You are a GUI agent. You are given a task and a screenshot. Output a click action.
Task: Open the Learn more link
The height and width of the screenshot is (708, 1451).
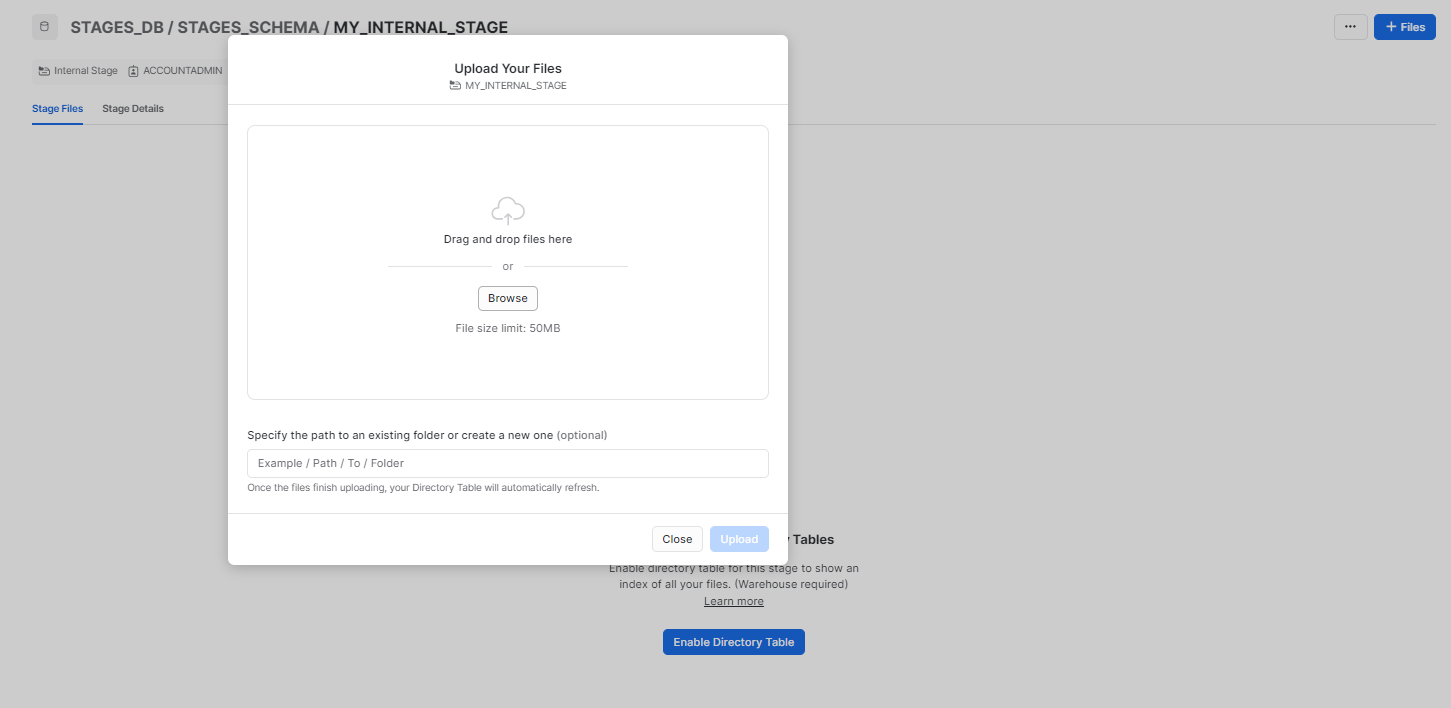[x=733, y=600]
